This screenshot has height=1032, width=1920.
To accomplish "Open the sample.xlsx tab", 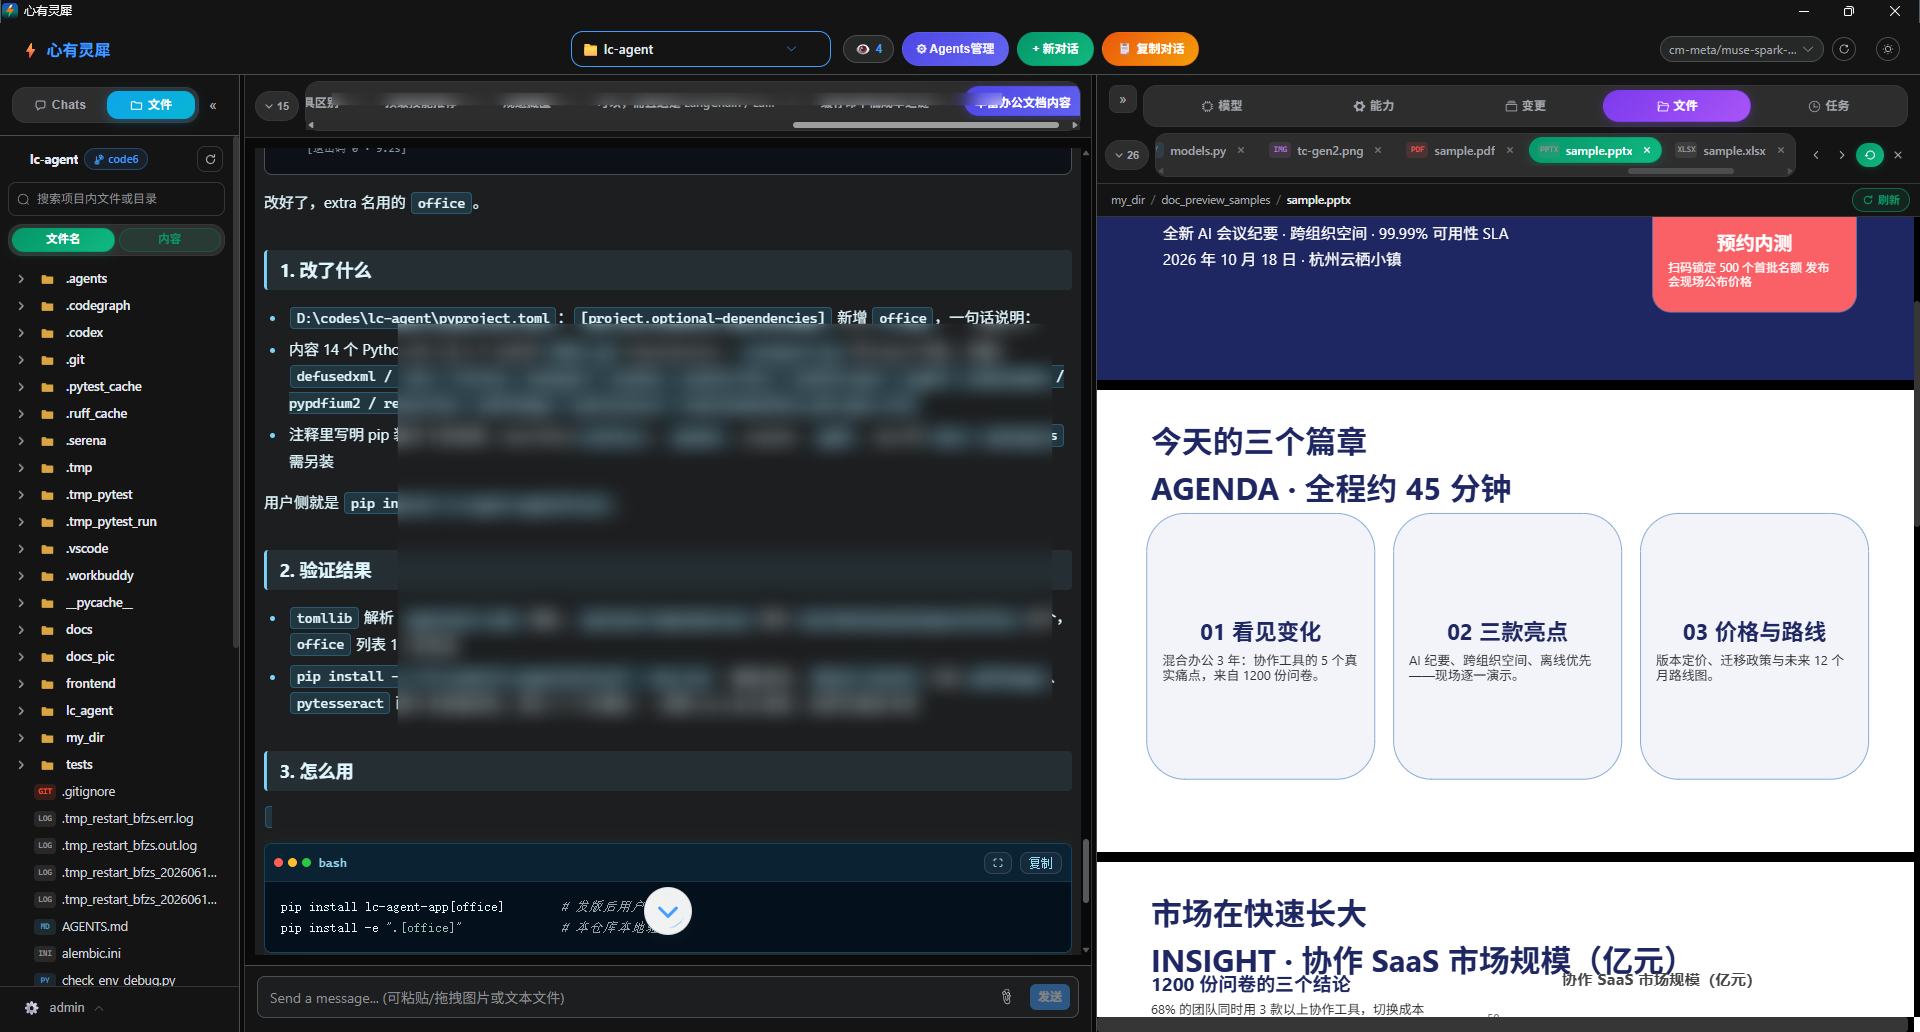I will pos(1733,151).
